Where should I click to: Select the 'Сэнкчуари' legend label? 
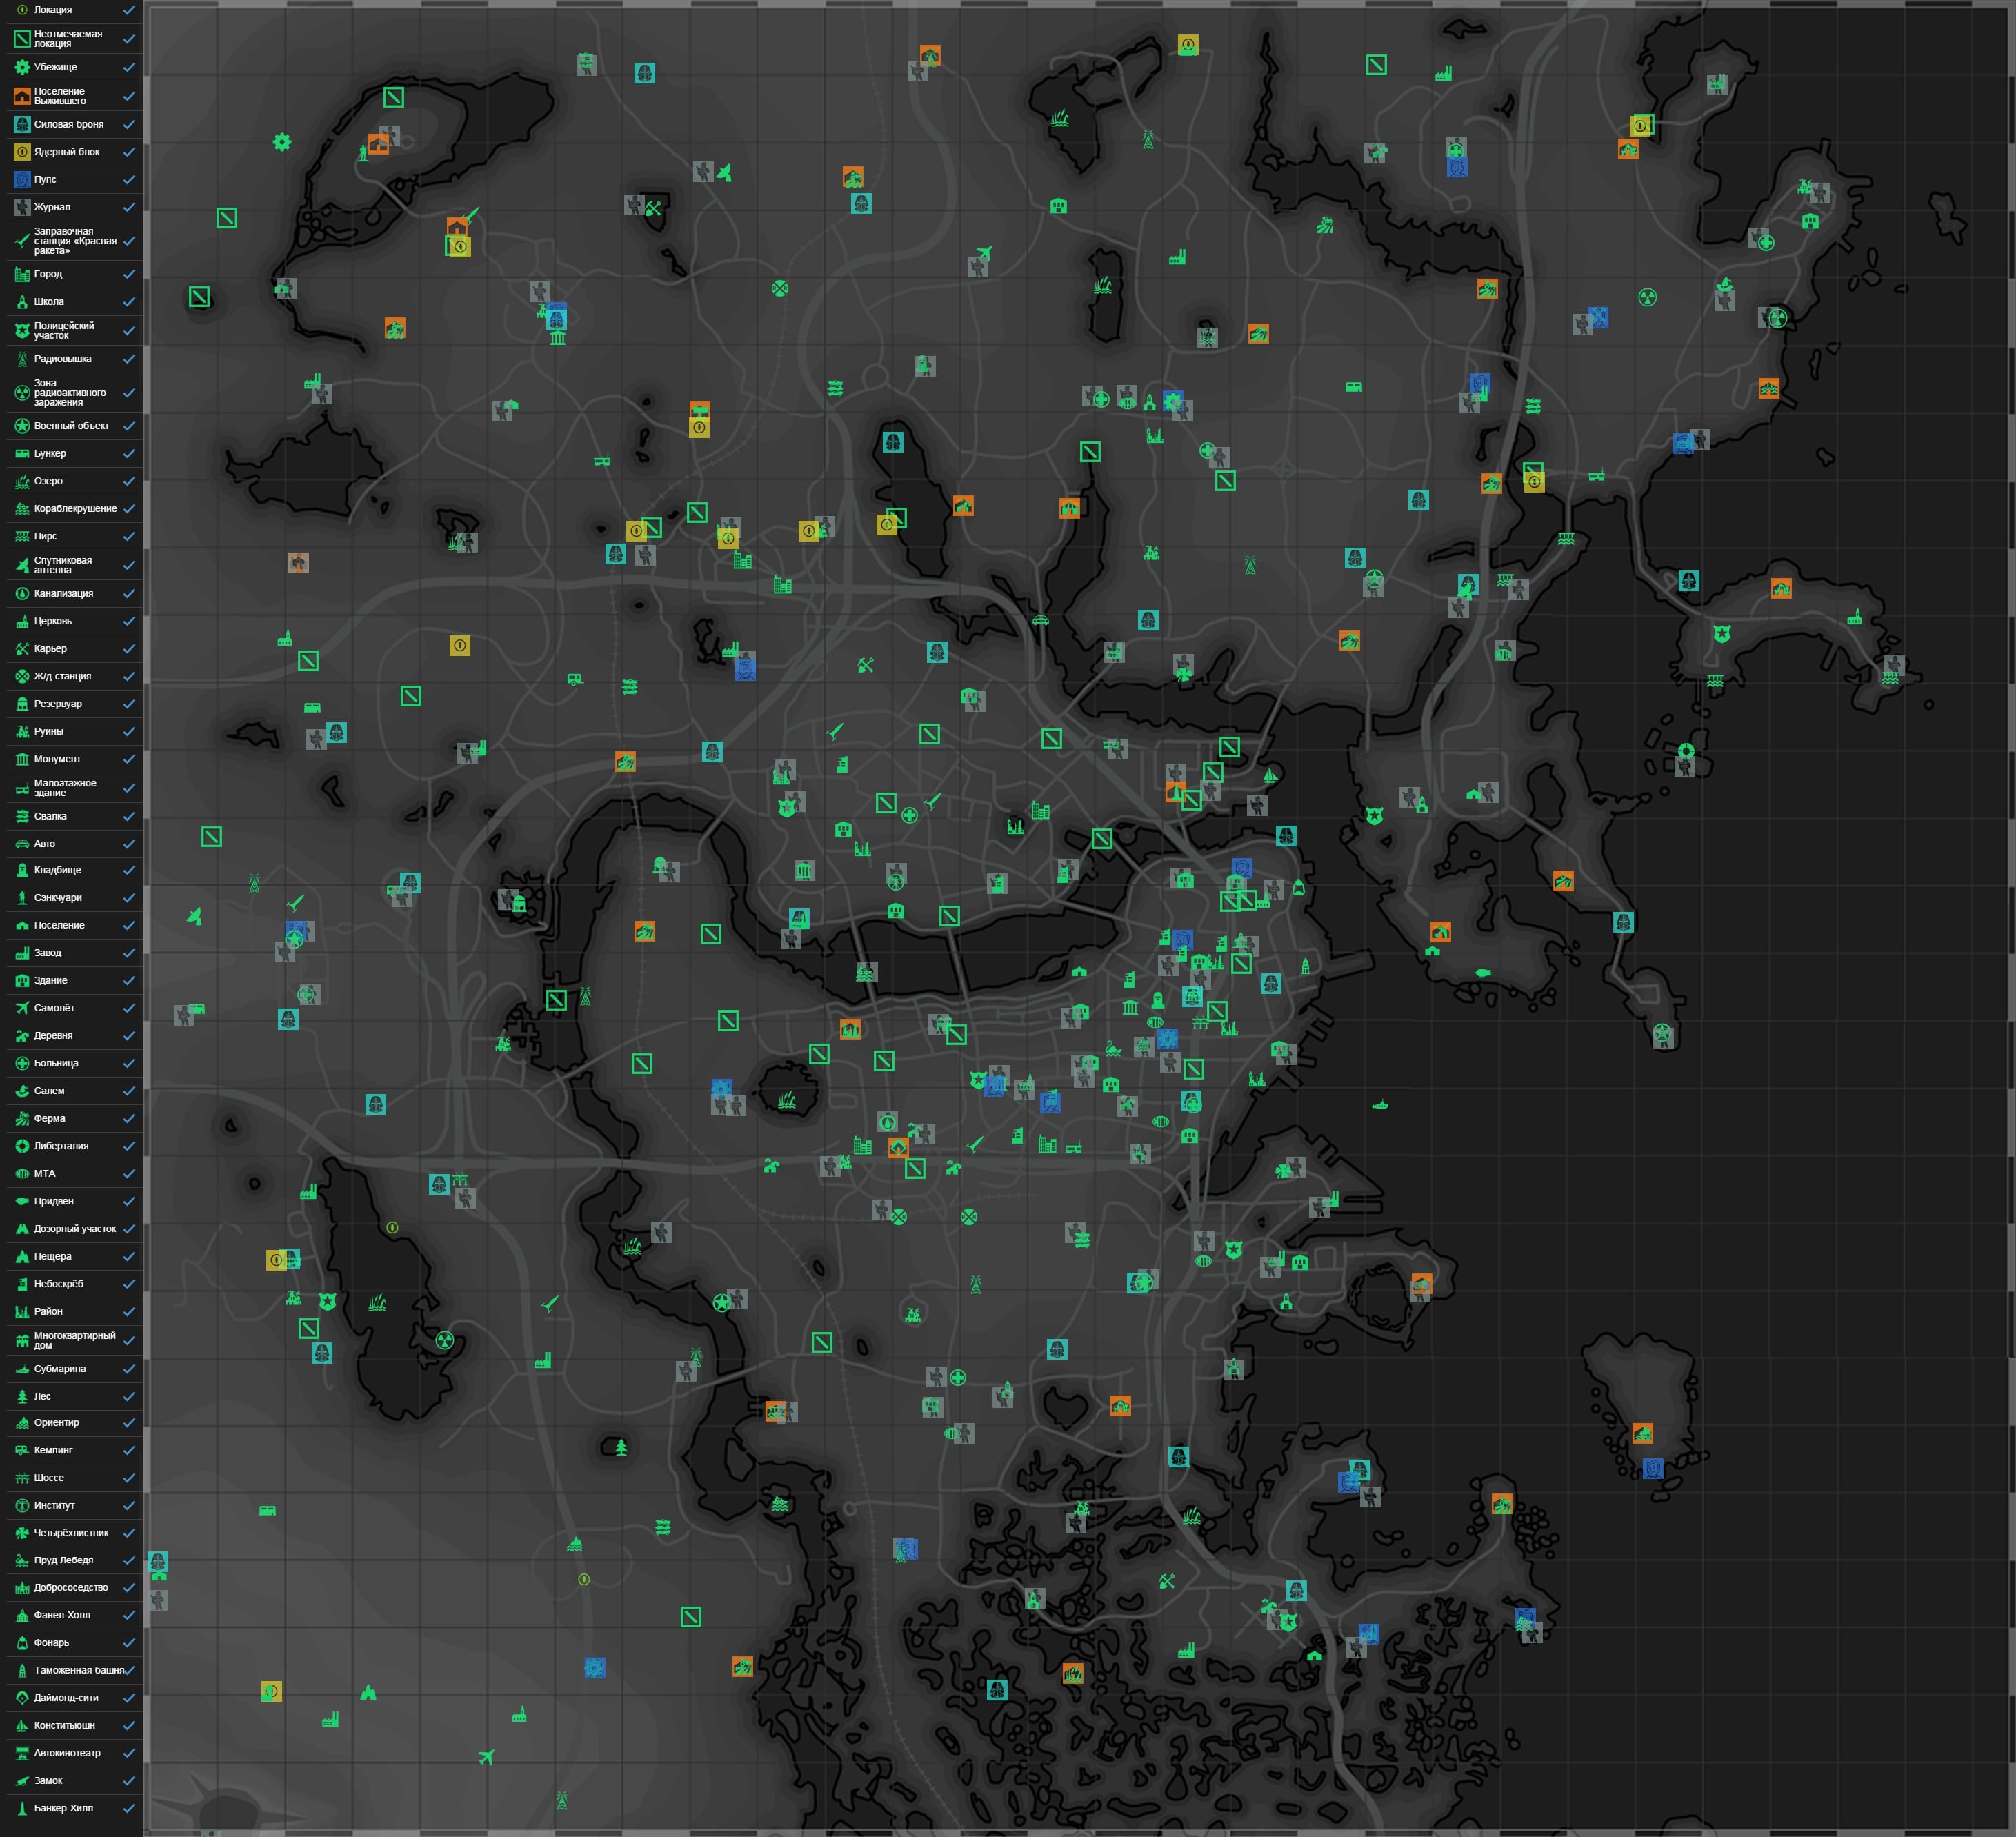coord(58,898)
